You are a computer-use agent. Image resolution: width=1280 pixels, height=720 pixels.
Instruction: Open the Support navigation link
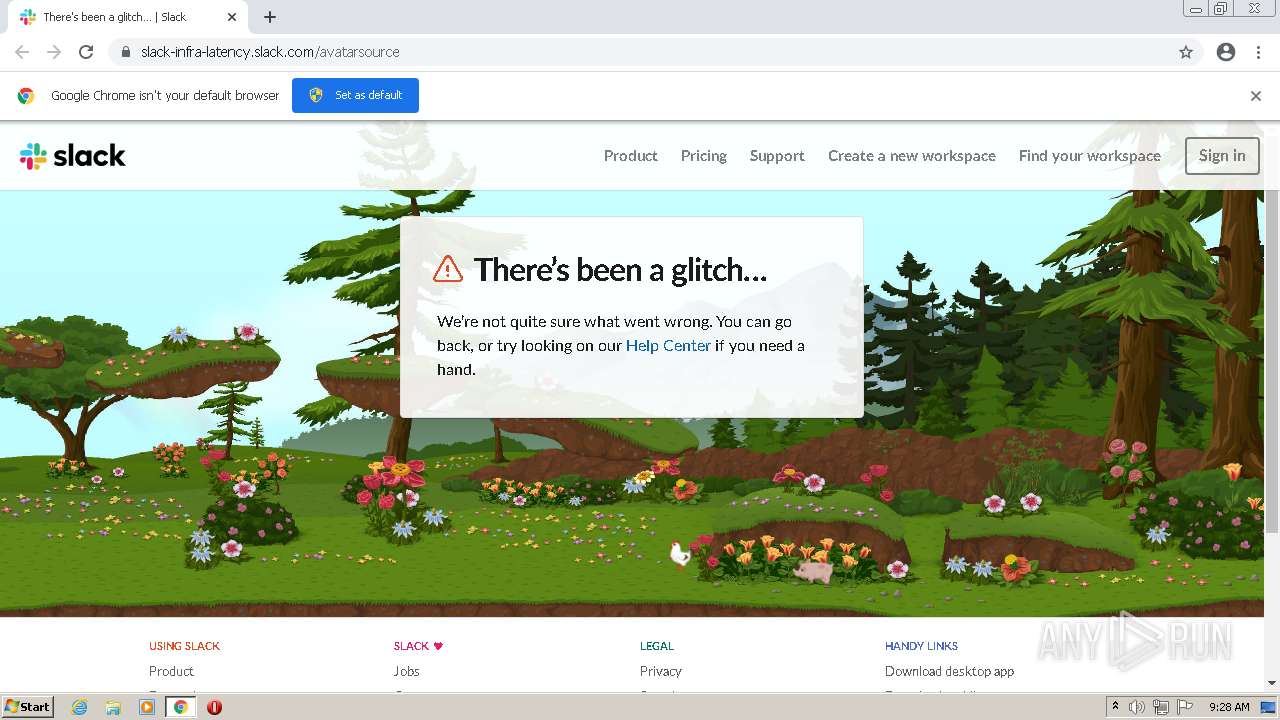tap(777, 156)
